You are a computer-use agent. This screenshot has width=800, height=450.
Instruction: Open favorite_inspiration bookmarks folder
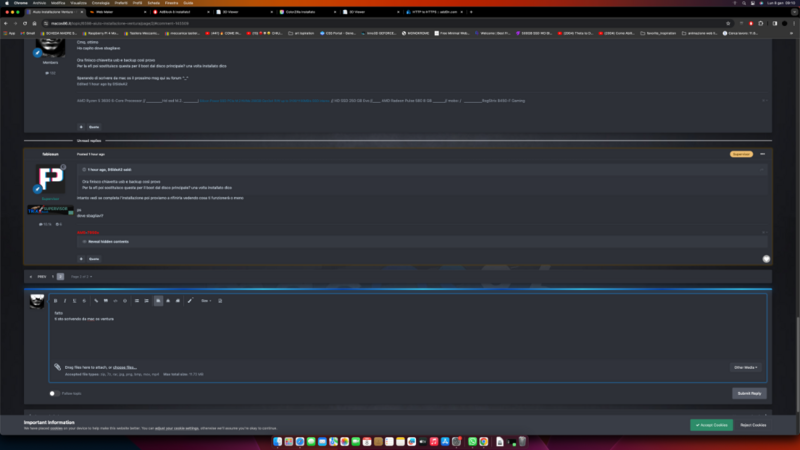658,33
